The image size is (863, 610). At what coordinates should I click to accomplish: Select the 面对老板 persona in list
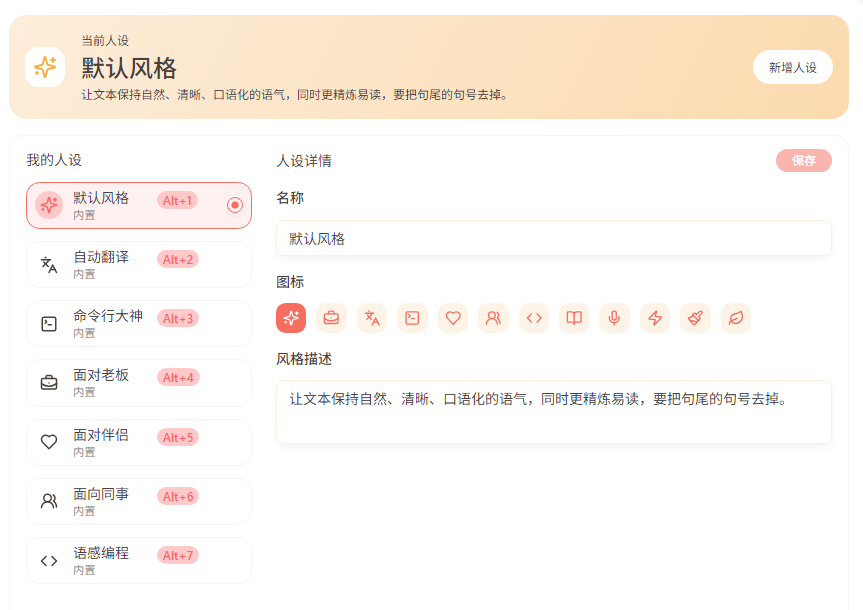point(138,383)
